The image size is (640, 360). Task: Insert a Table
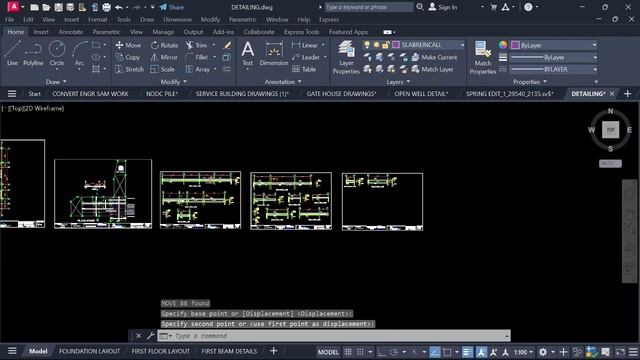304,69
